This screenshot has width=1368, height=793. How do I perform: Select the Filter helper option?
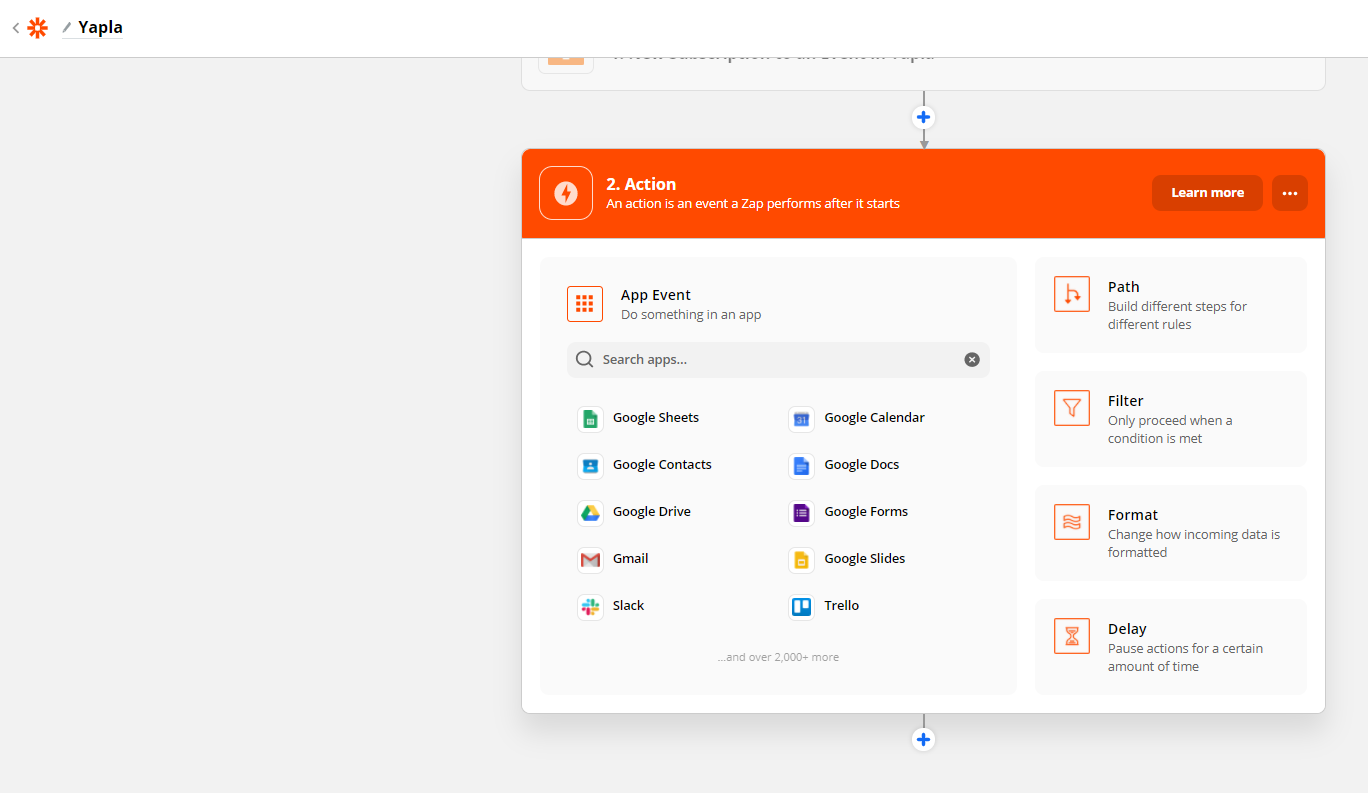pos(1170,418)
